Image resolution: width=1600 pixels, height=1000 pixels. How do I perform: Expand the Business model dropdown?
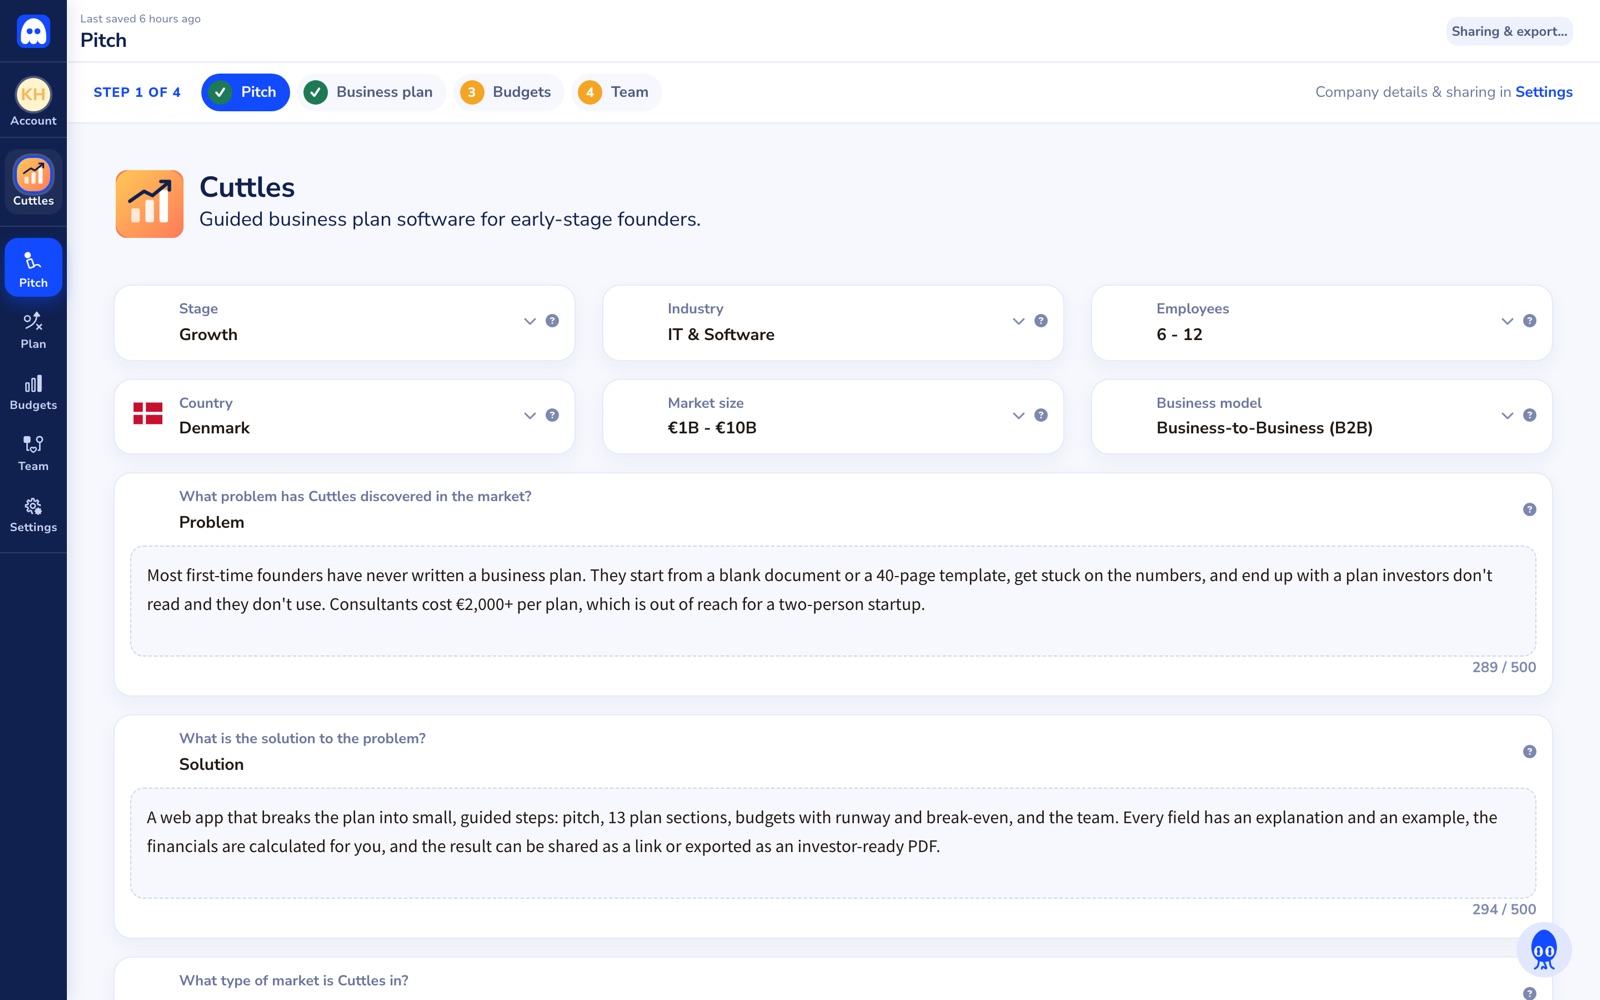(x=1507, y=415)
